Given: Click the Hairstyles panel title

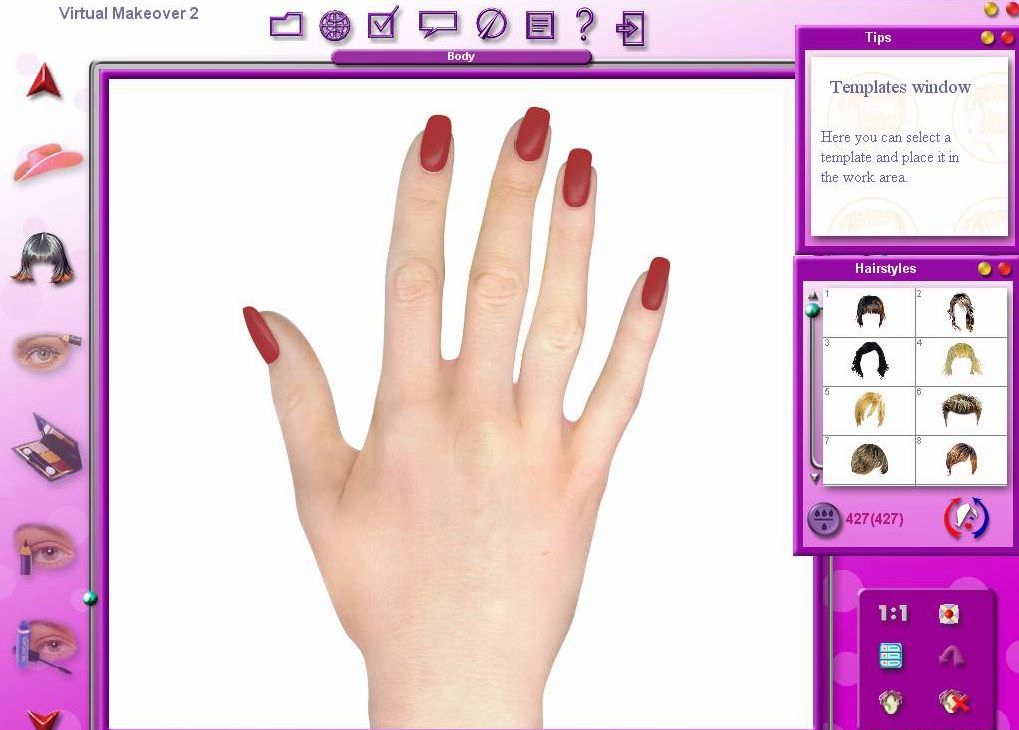Looking at the screenshot, I should pos(885,268).
